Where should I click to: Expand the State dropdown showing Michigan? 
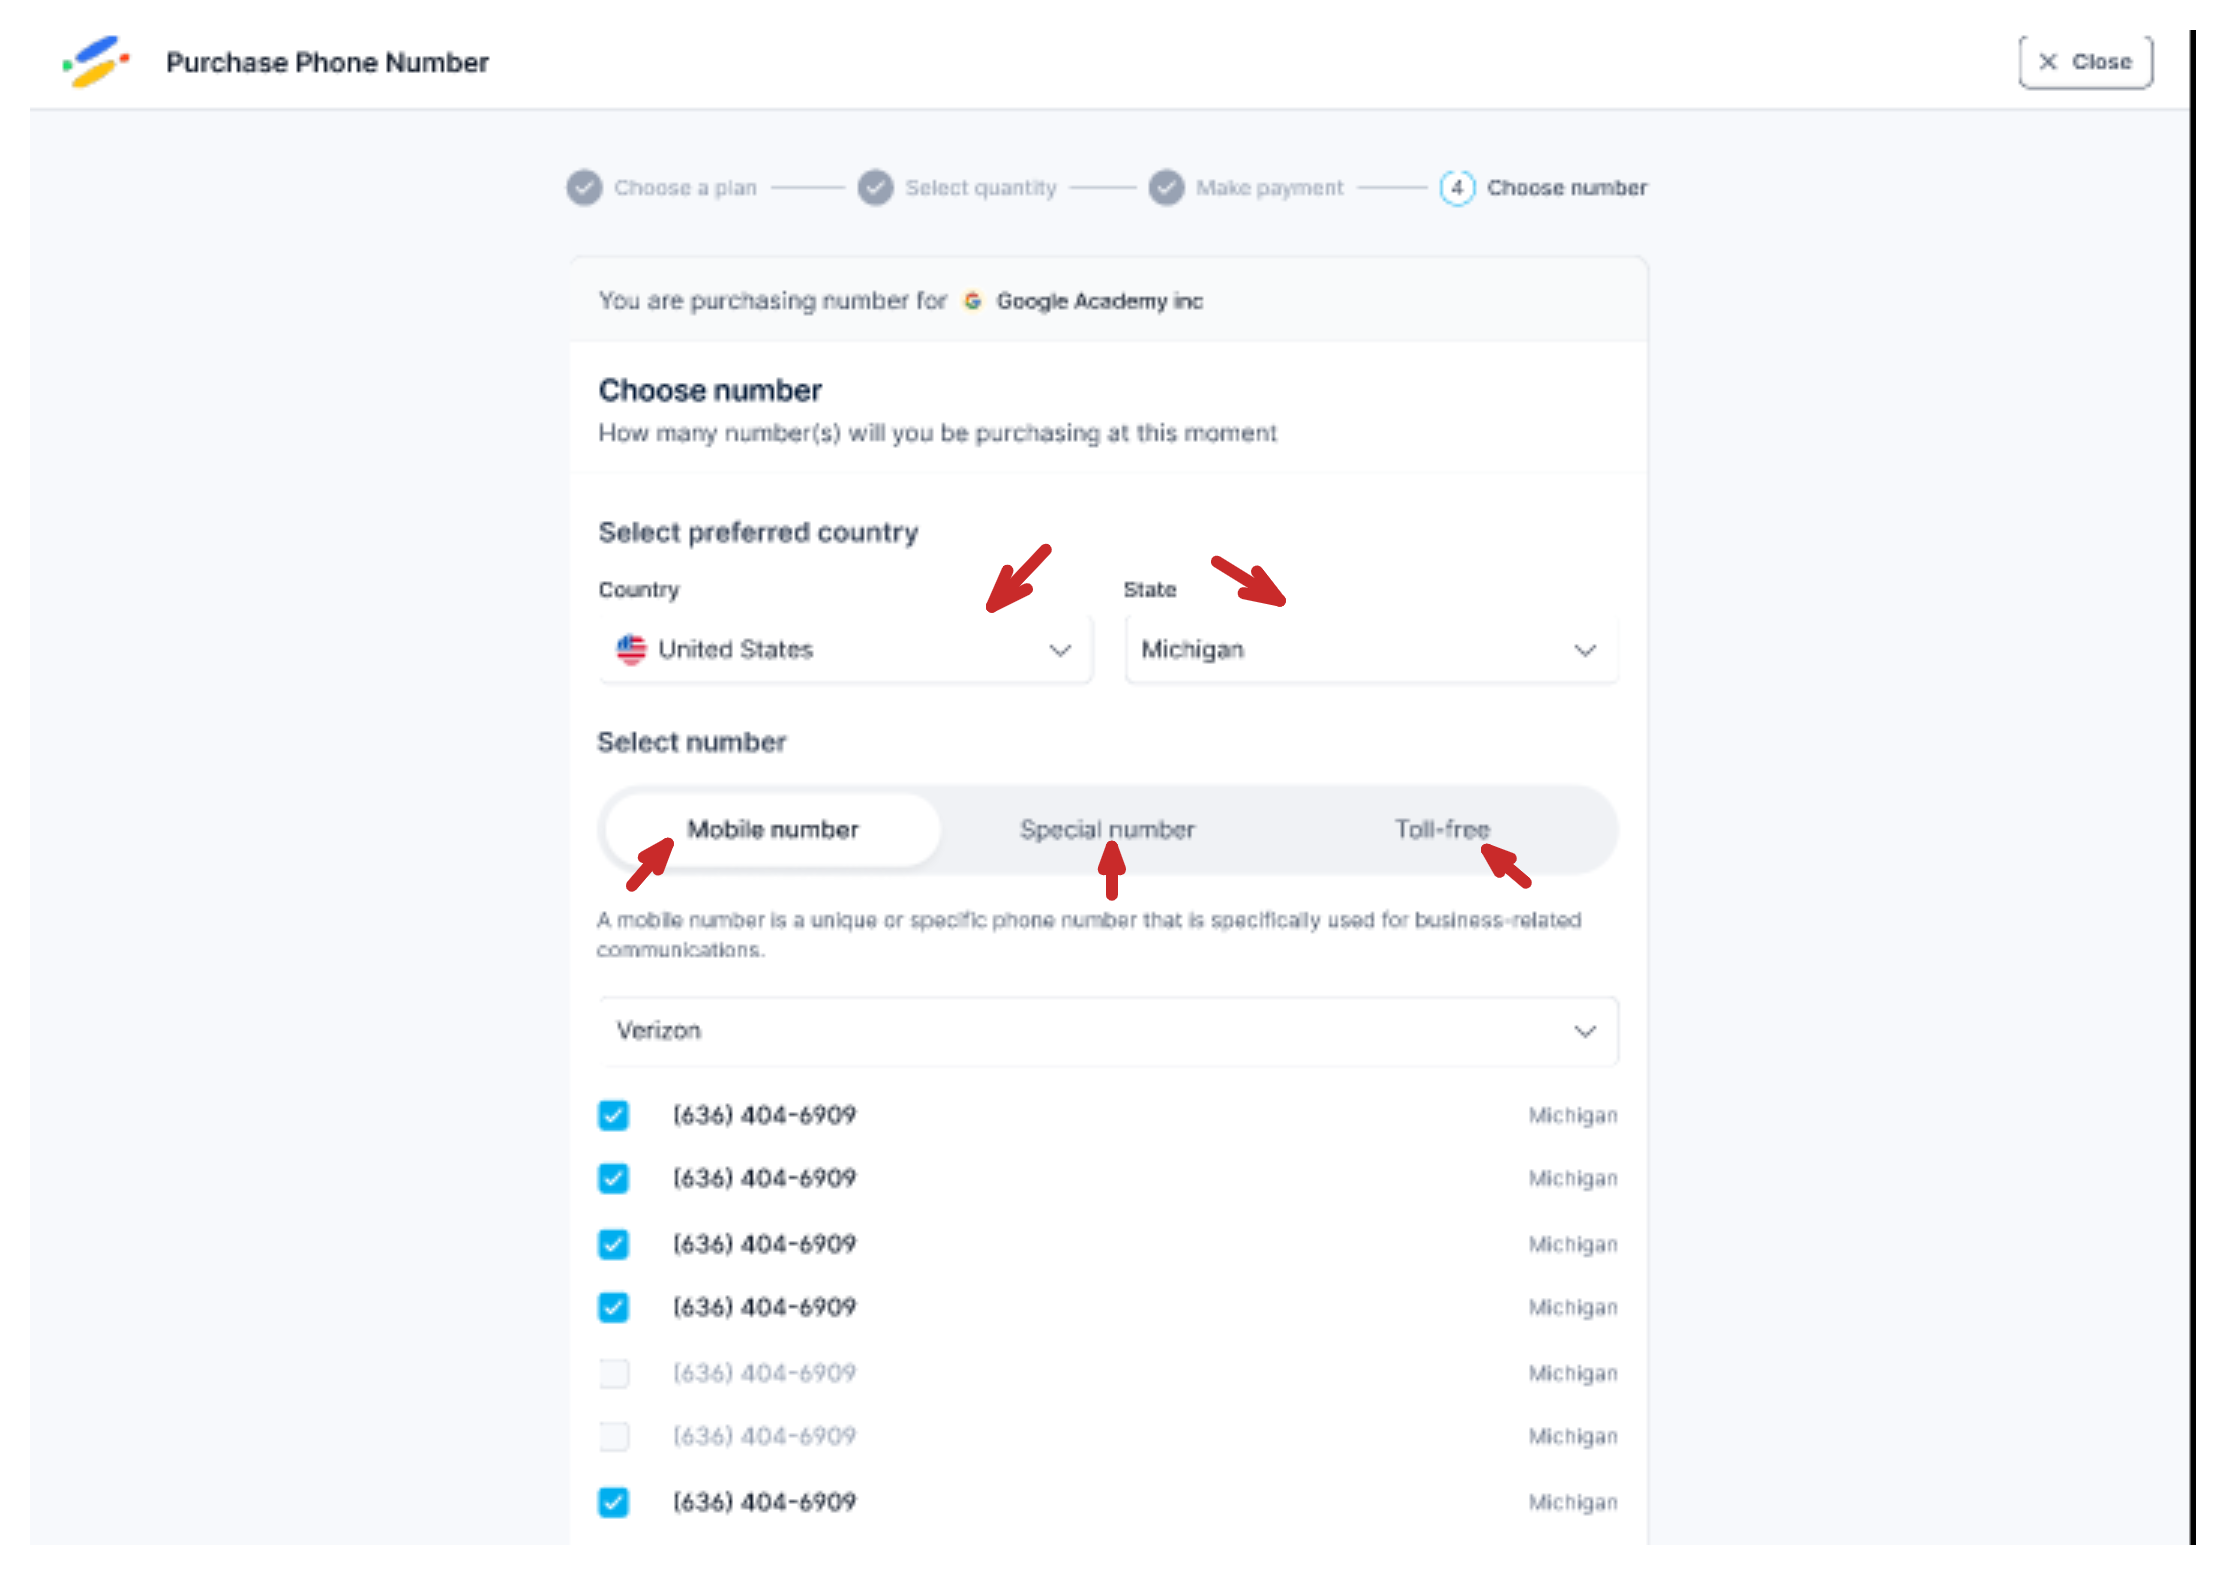[x=1370, y=650]
